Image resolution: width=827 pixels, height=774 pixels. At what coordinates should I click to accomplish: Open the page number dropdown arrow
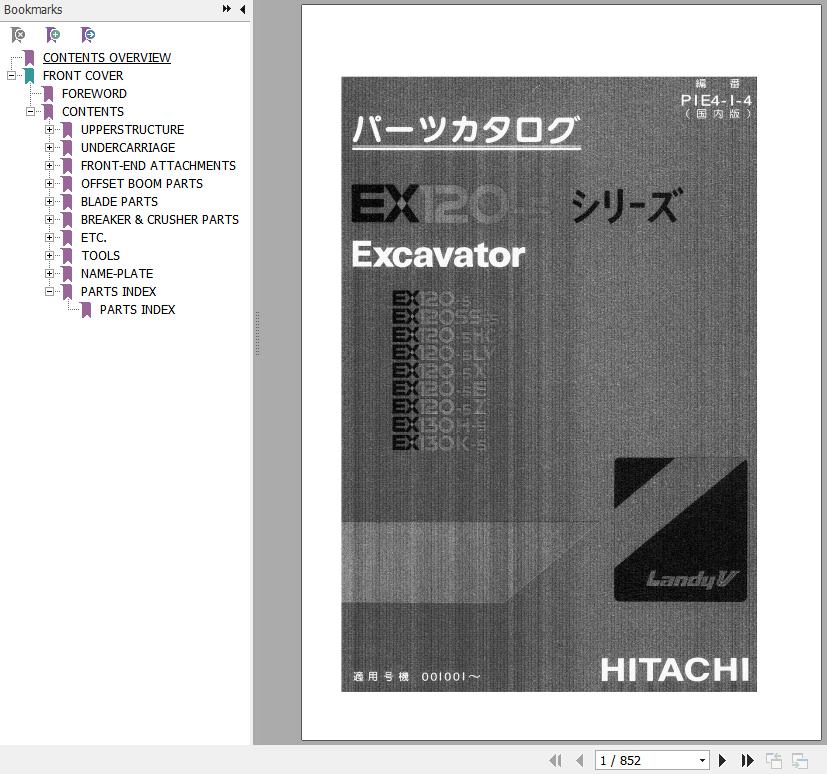pyautogui.click(x=702, y=760)
